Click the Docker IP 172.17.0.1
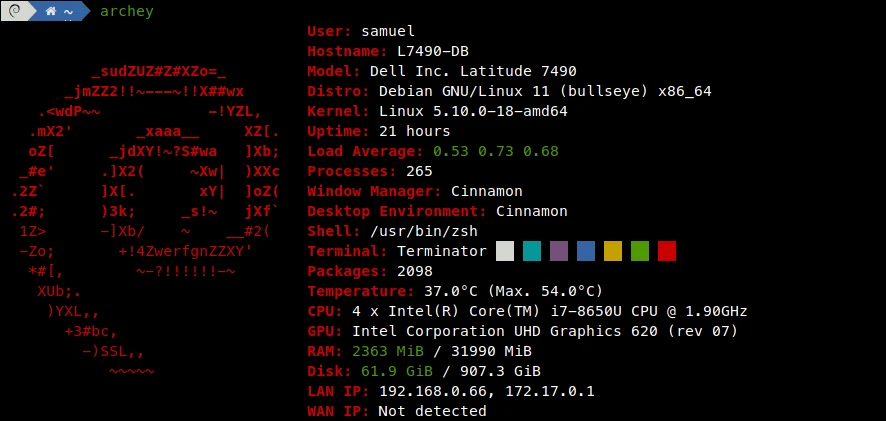This screenshot has height=421, width=886. tap(550, 391)
